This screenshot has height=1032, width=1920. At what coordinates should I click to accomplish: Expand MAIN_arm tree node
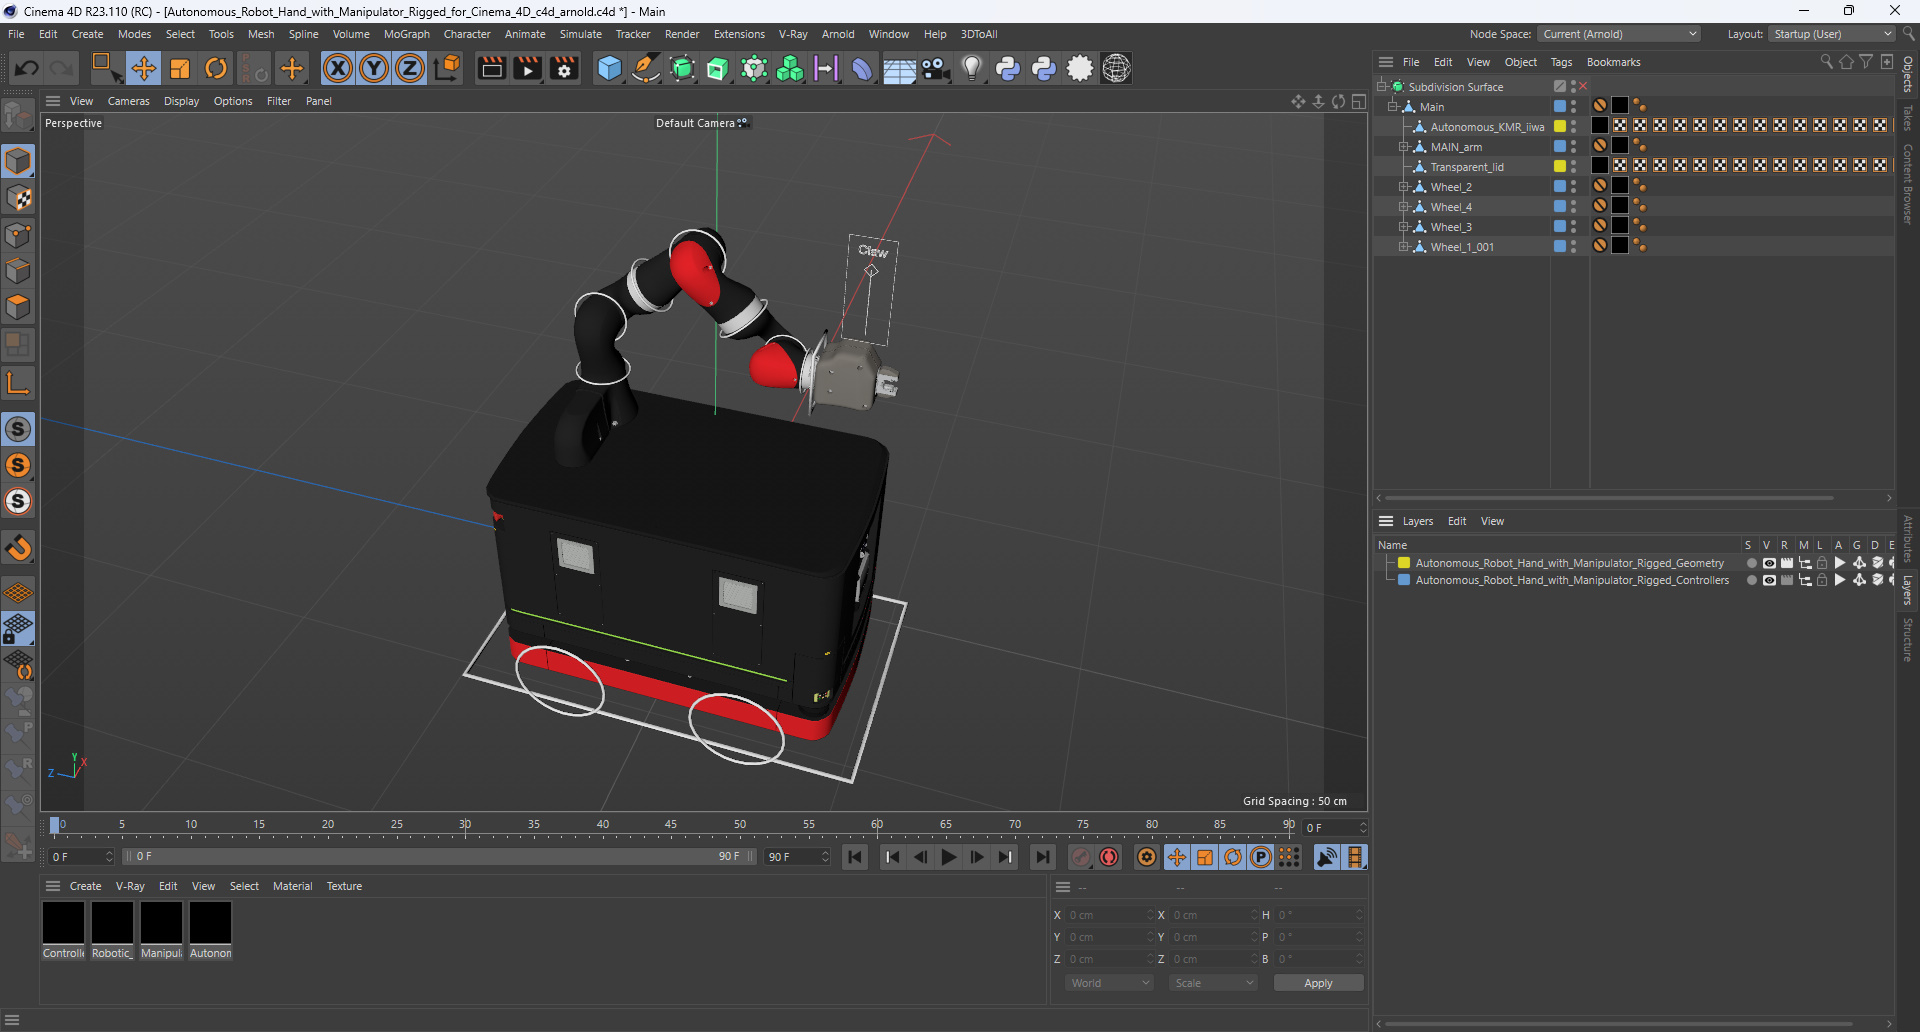(1403, 146)
